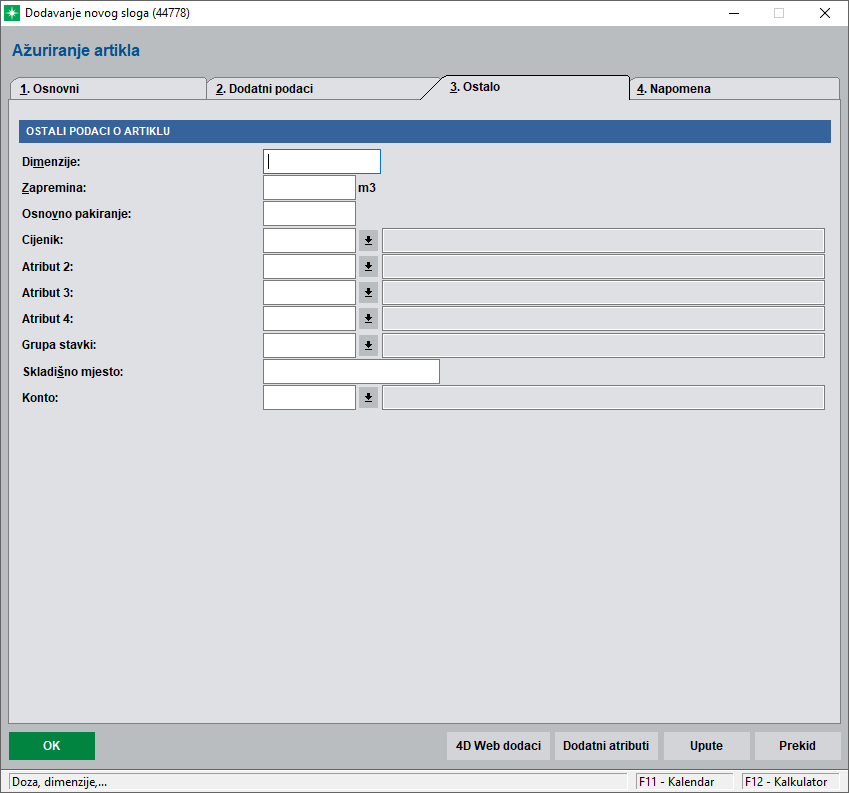Open Dodatni atributi

[x=606, y=746]
